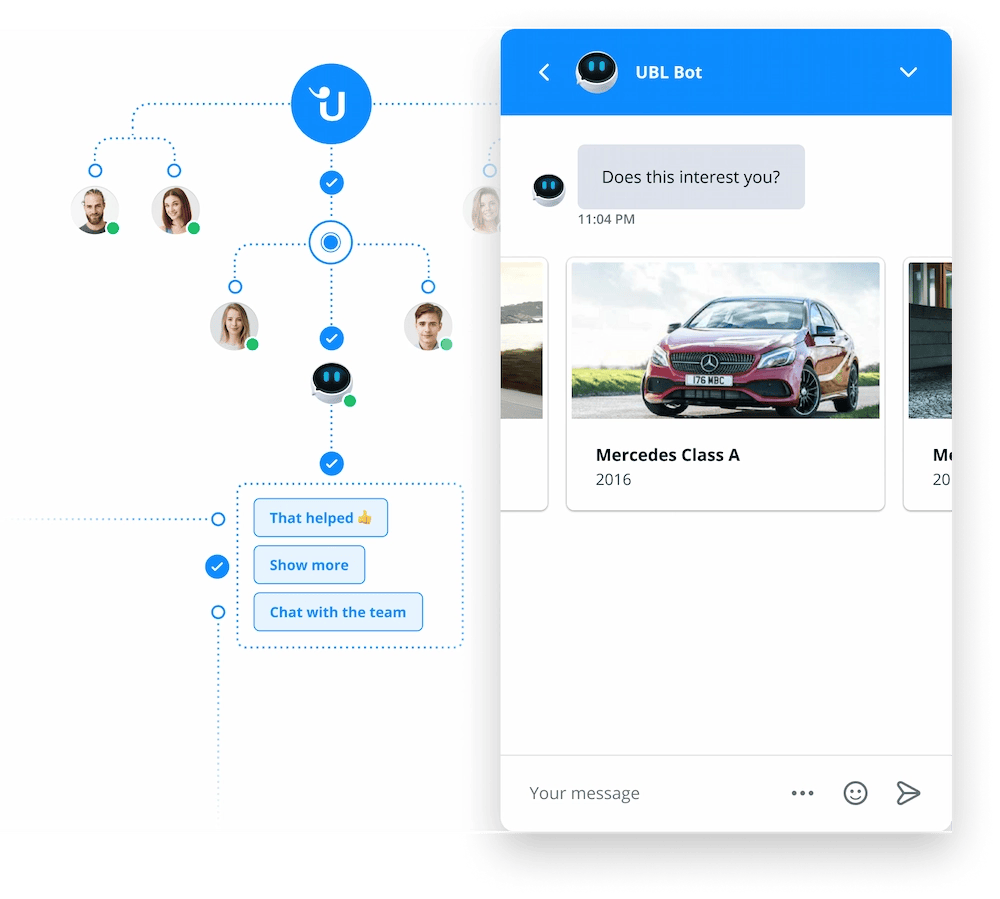This screenshot has width=1000, height=899.
Task: Click the bot avatar beside the message
Action: click(548, 189)
